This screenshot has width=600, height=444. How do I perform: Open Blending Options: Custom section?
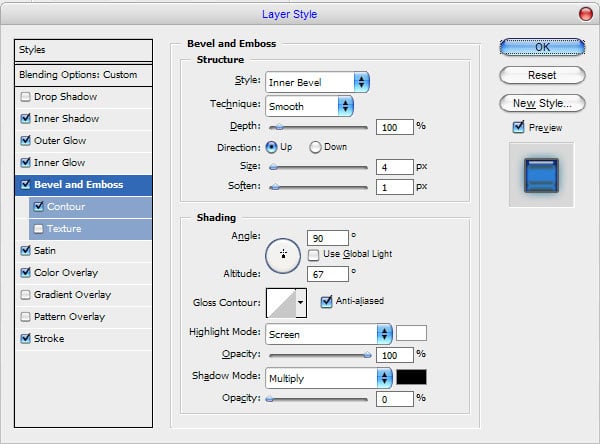78,75
